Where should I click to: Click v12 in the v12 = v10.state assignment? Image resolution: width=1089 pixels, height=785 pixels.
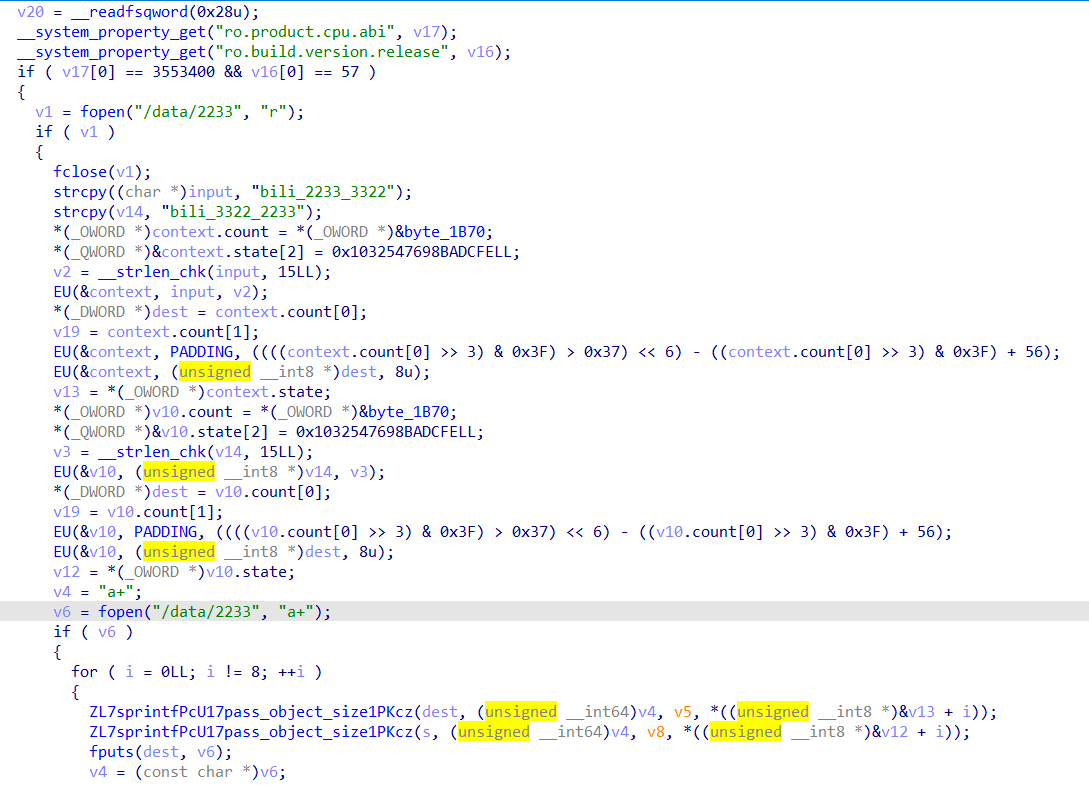pyautogui.click(x=67, y=572)
